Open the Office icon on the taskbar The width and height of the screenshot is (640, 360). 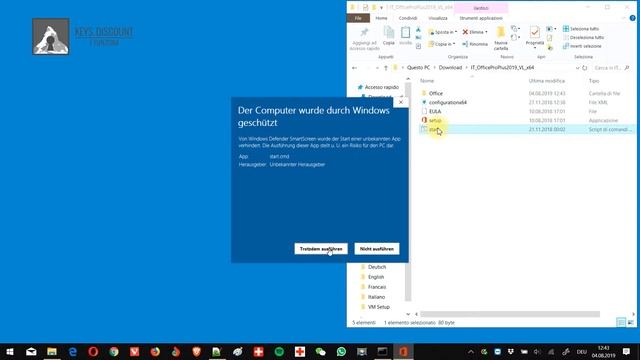point(403,351)
